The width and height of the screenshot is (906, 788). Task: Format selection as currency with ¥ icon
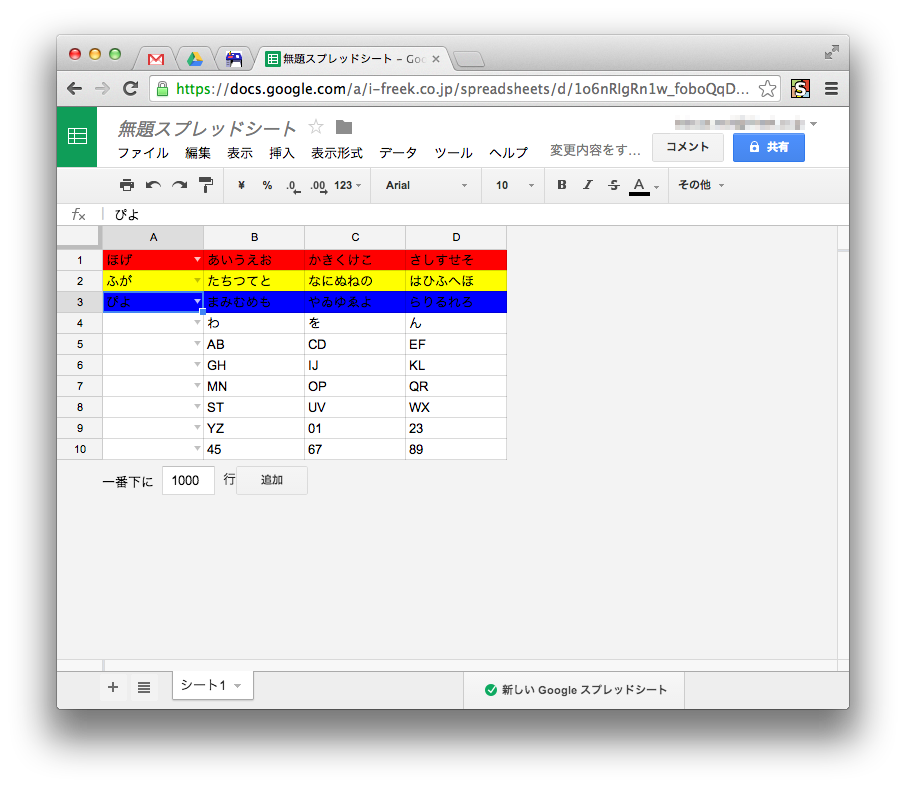[x=239, y=185]
